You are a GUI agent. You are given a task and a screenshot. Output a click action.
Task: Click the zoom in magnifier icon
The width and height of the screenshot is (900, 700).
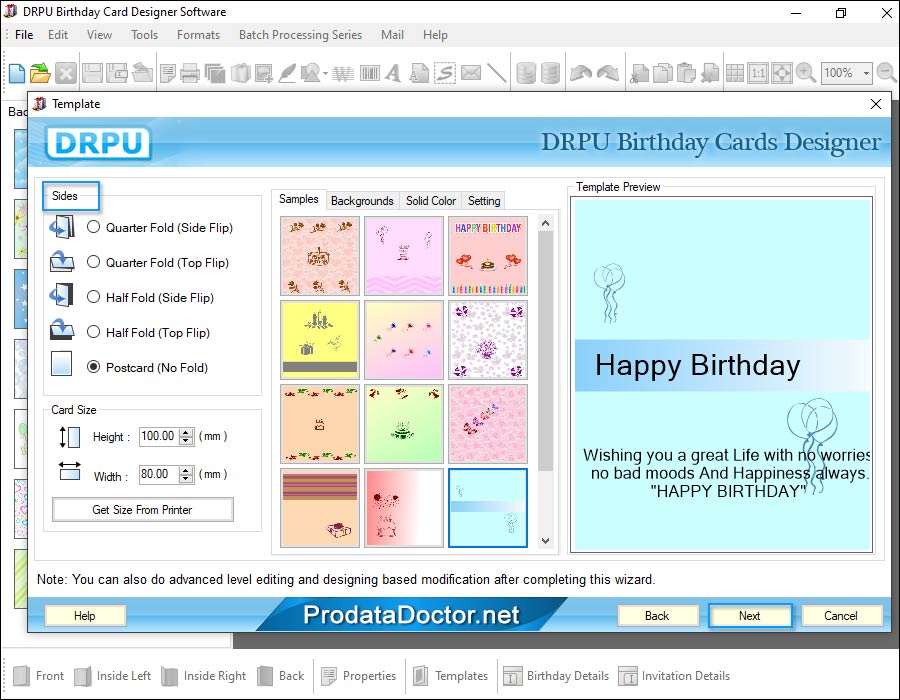805,73
